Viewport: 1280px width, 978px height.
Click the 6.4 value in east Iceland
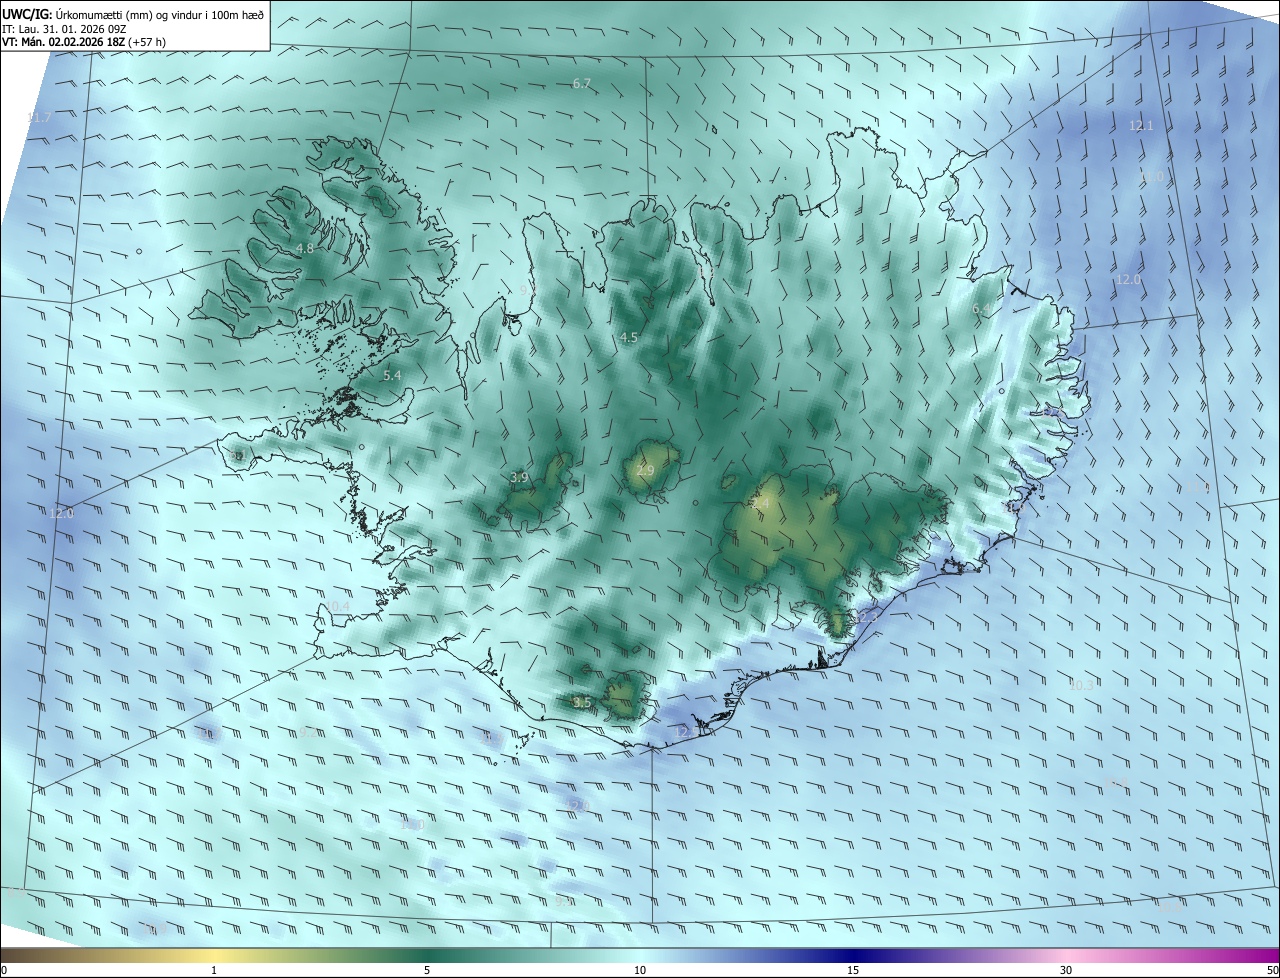tap(982, 309)
